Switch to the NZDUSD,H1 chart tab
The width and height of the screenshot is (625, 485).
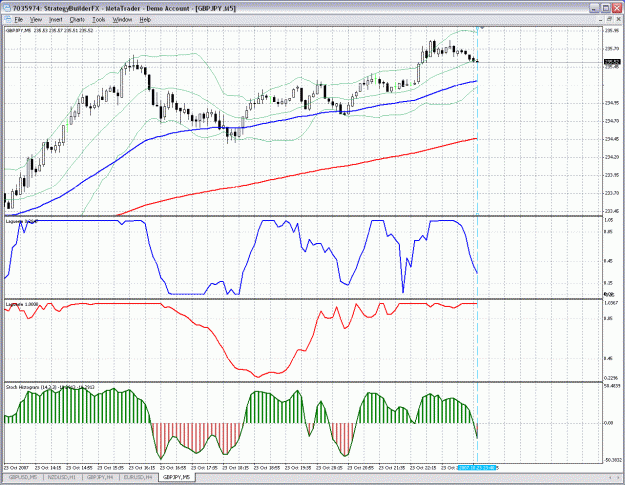point(62,477)
